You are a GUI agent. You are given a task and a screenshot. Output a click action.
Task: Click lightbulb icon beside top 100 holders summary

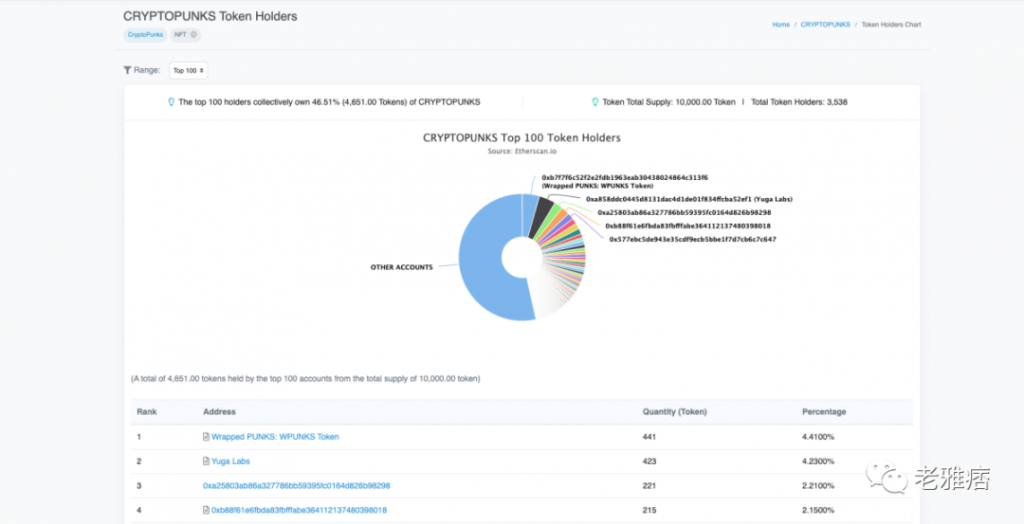[x=171, y=102]
